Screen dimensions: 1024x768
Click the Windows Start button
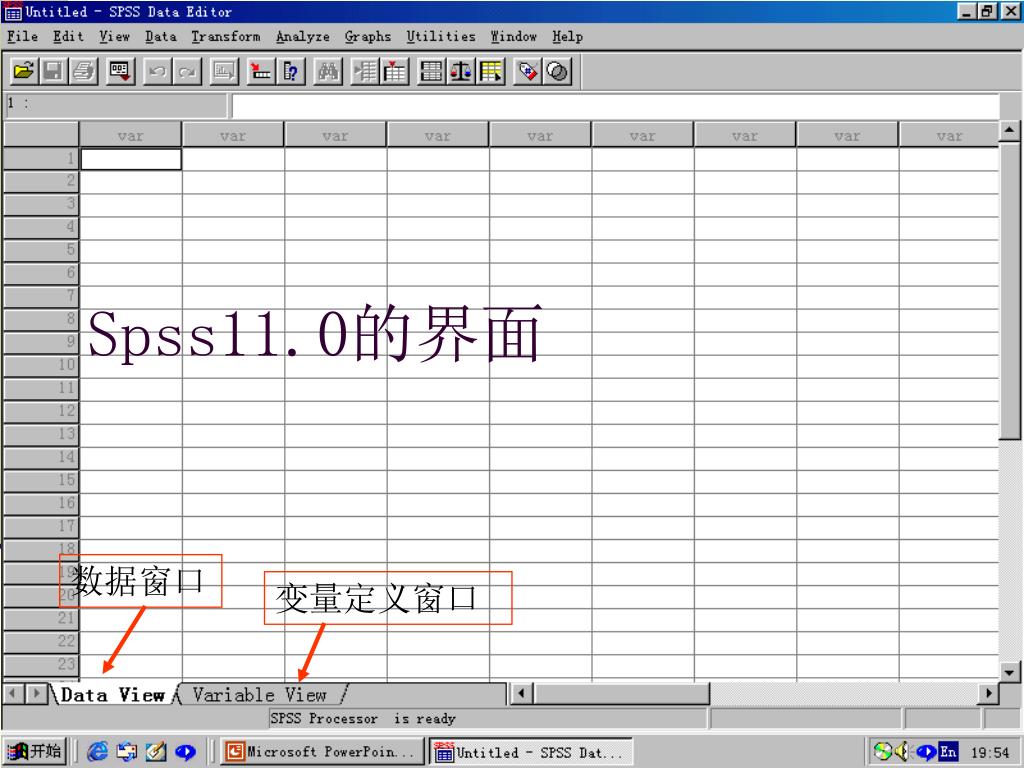click(34, 752)
